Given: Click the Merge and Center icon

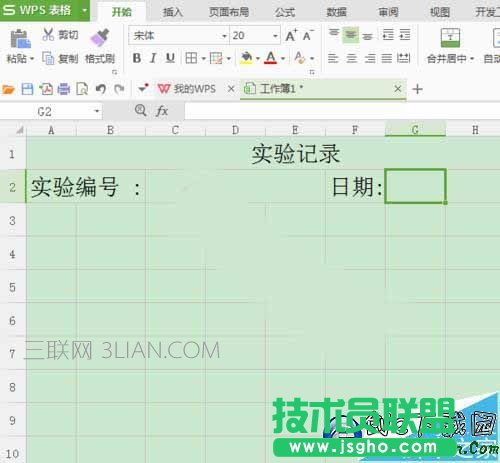Looking at the screenshot, I should pos(450,37).
